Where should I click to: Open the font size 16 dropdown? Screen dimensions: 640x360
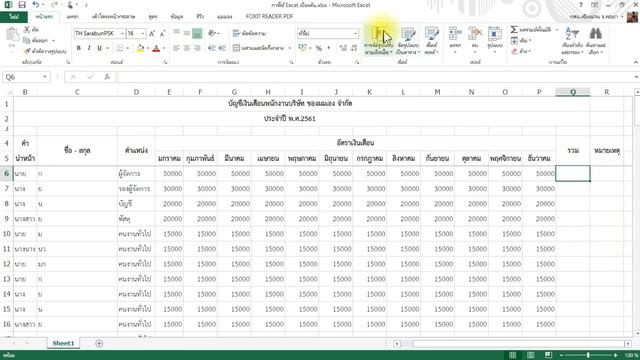[x=143, y=33]
